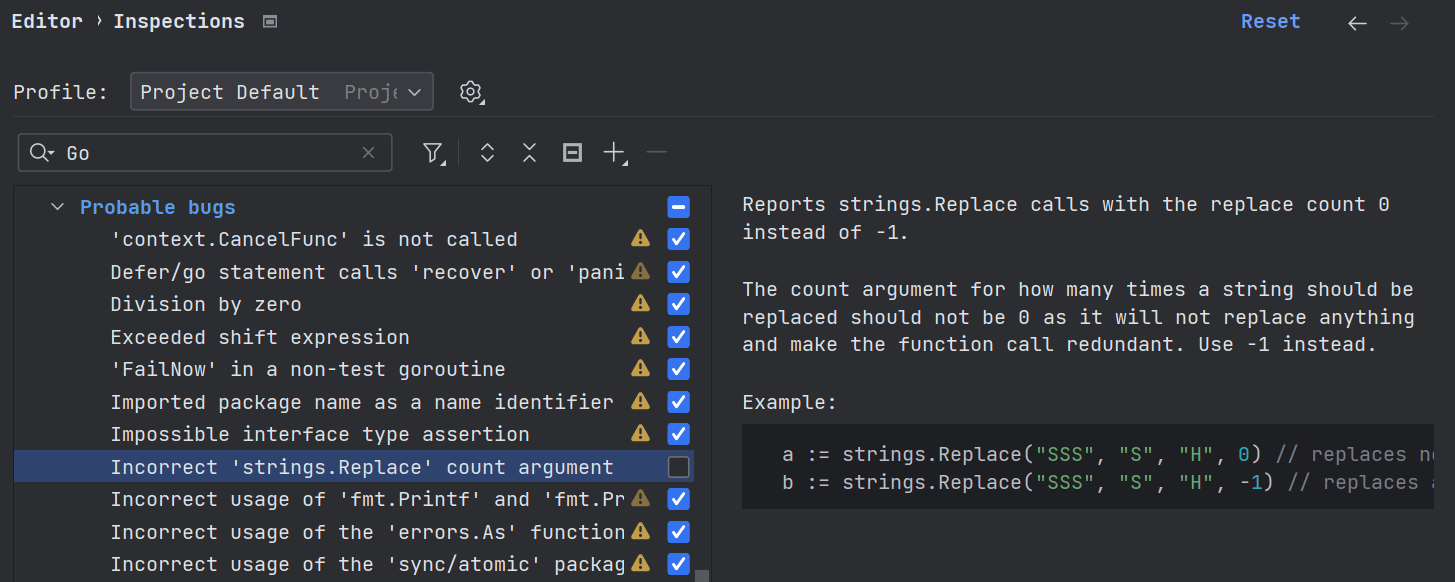The height and width of the screenshot is (582, 1455).
Task: Click into the search field containing Go
Action: (210, 153)
